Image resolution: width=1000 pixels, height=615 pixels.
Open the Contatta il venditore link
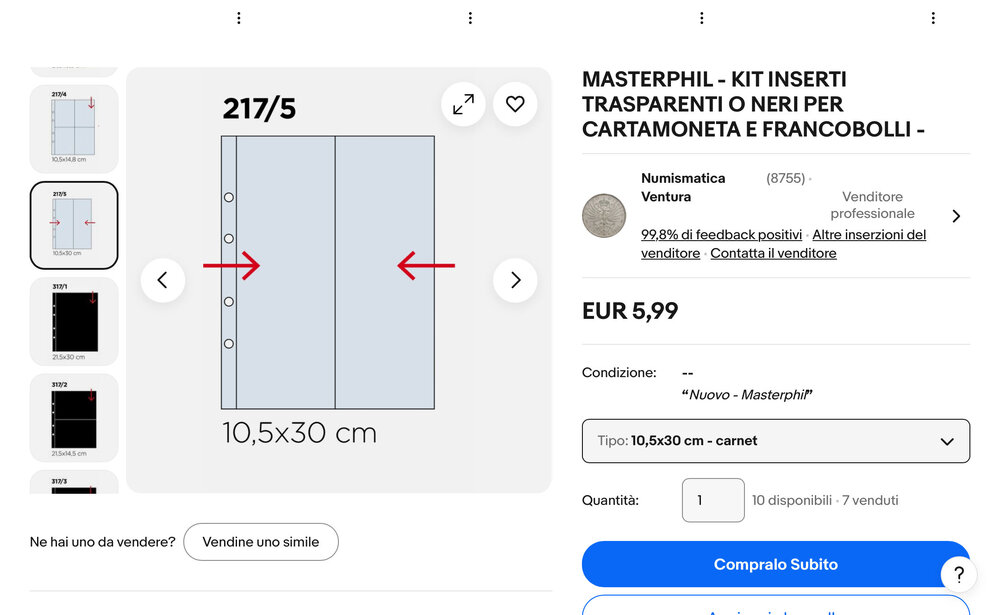pyautogui.click(x=773, y=254)
